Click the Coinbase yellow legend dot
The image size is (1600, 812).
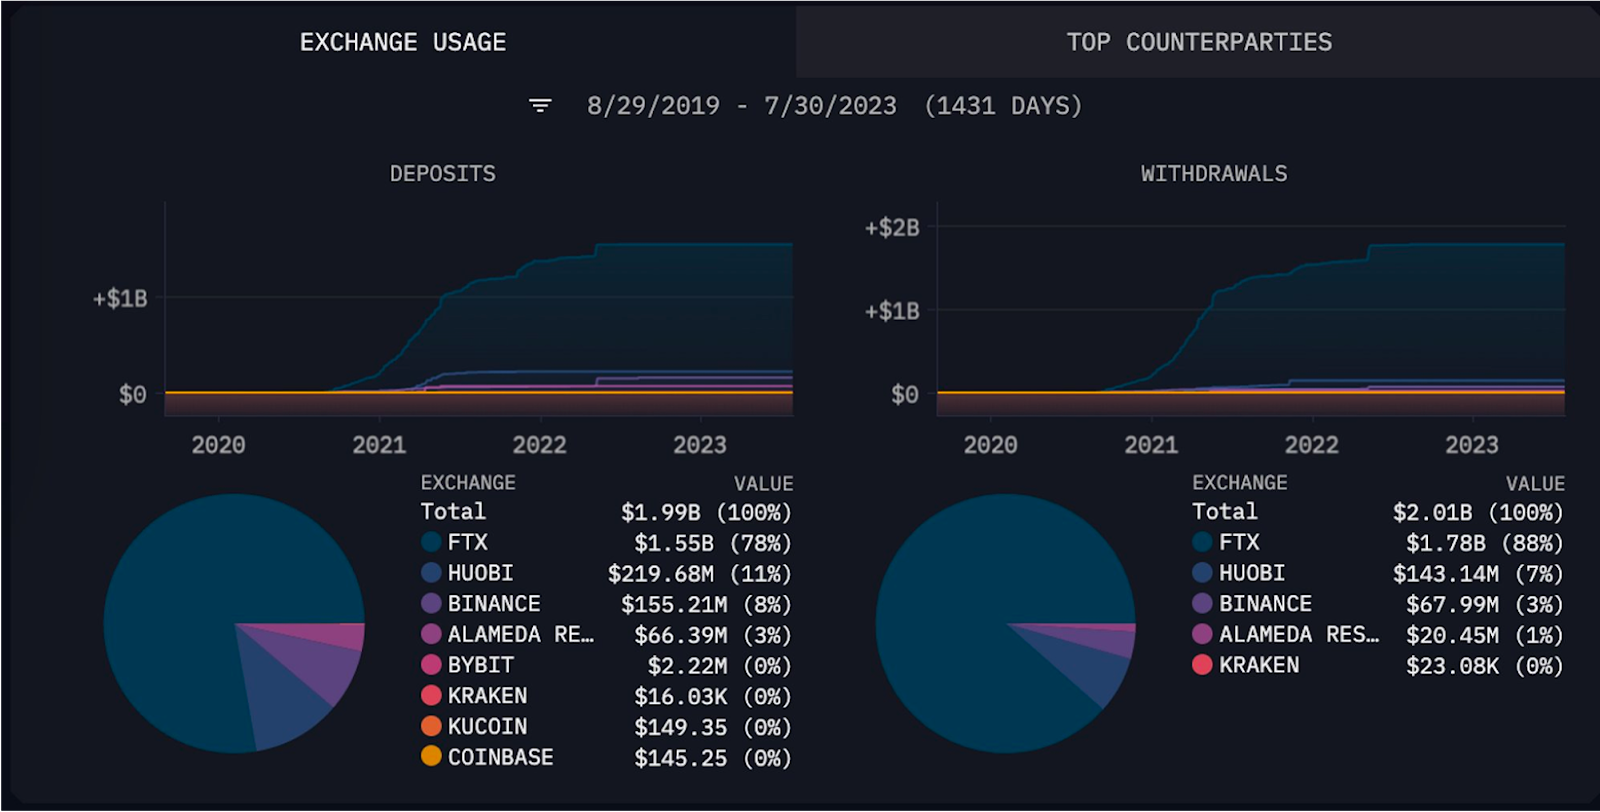point(431,756)
